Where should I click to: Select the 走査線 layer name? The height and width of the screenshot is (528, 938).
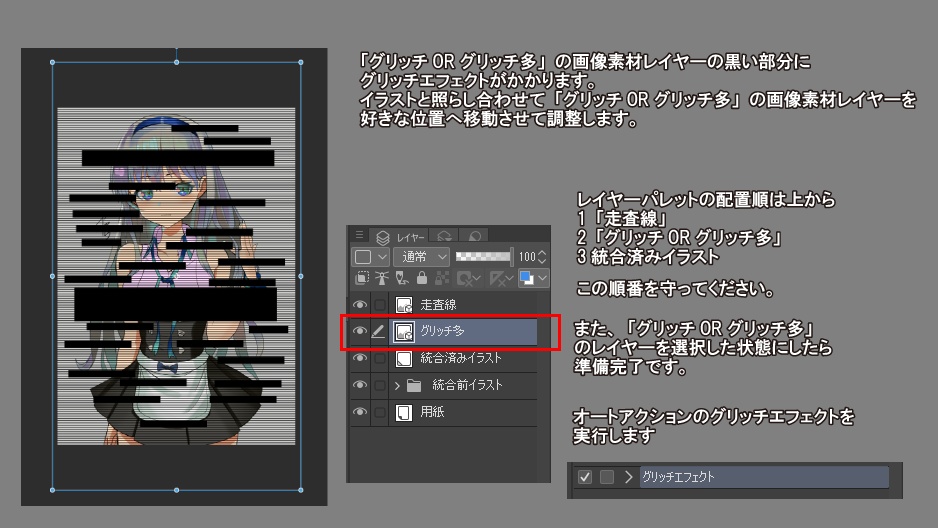coord(438,304)
